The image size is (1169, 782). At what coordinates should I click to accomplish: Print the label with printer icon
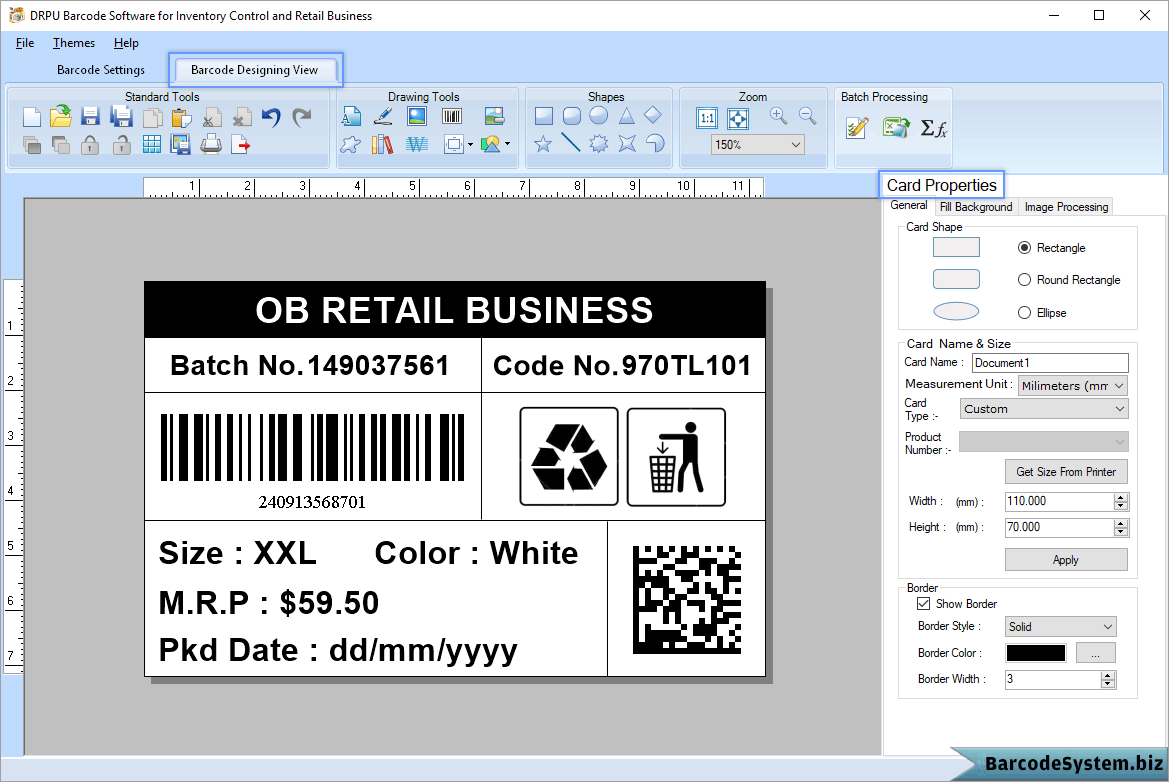coord(211,145)
